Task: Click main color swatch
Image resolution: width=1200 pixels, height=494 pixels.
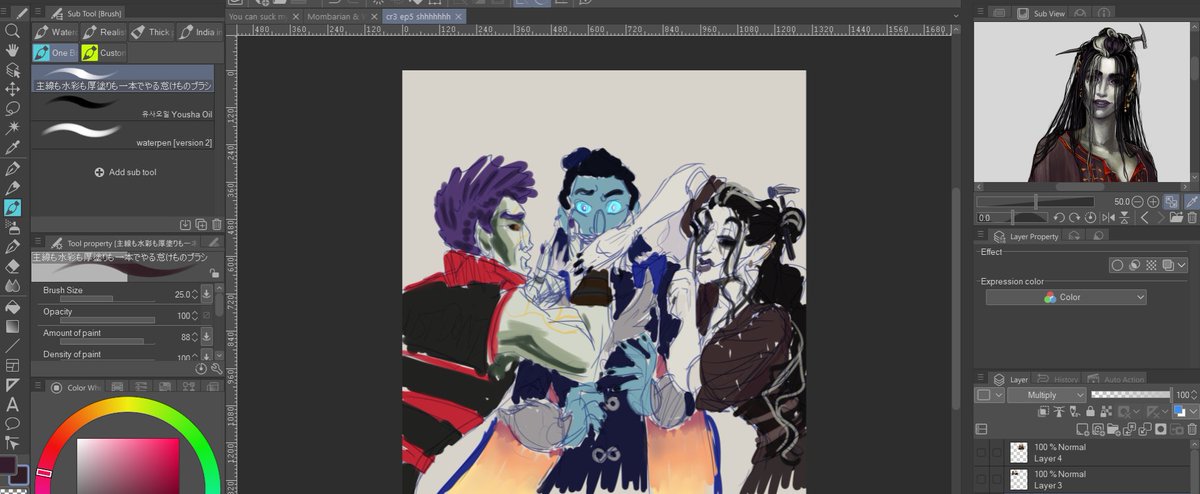Action: [7, 466]
